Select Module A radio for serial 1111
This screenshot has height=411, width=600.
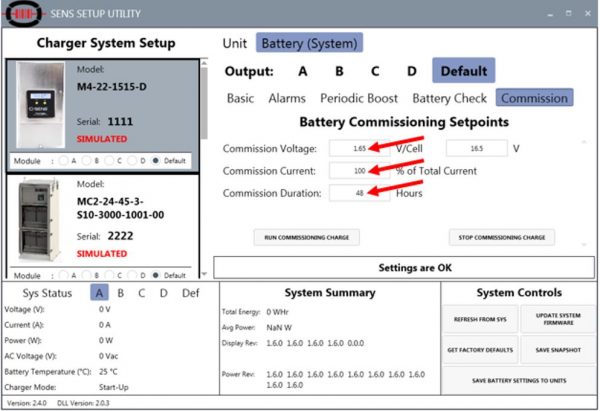tap(64, 161)
